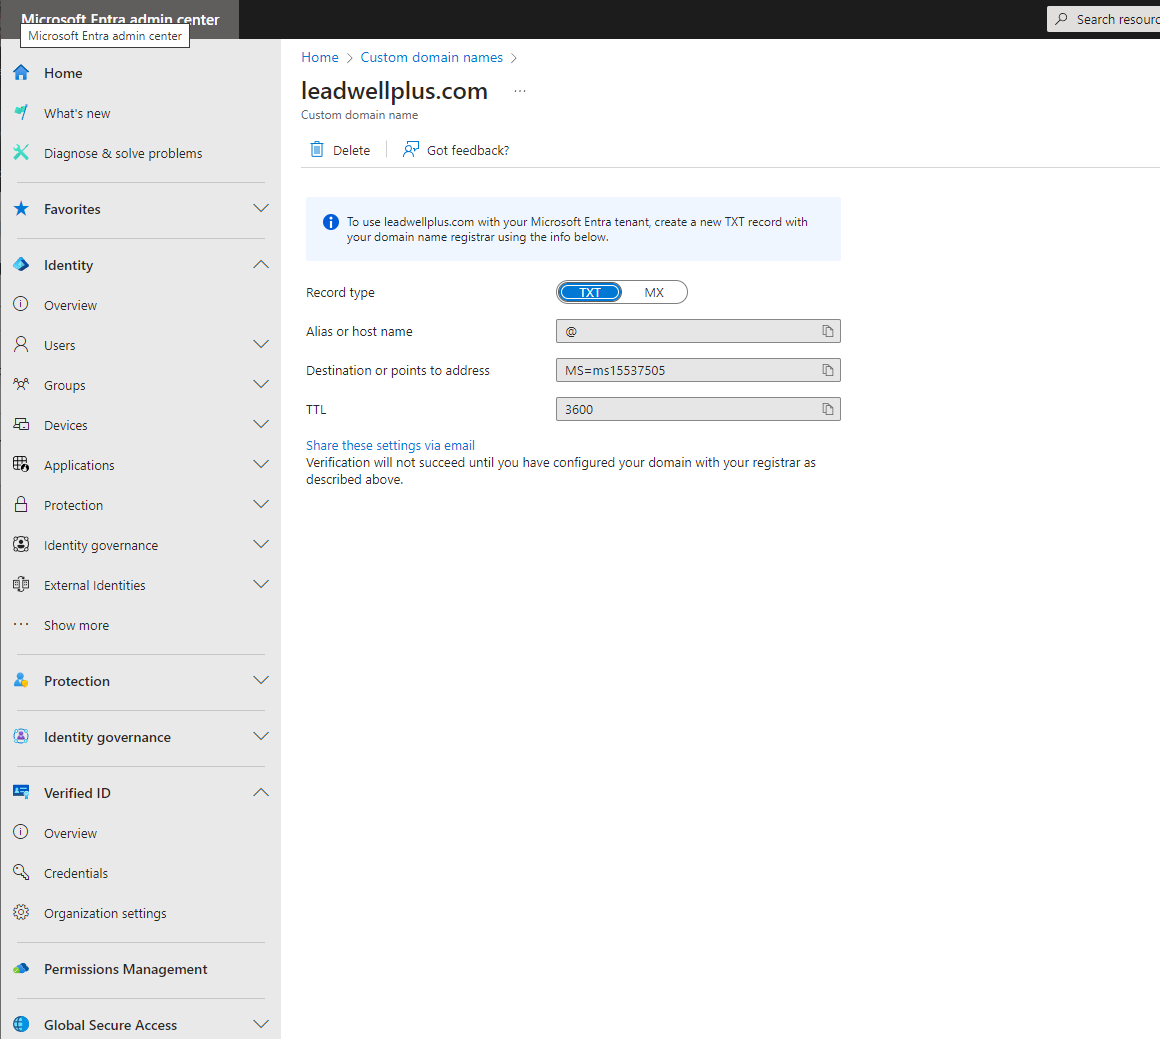The height and width of the screenshot is (1039, 1160).
Task: Copy the MS=ms15537505 destination value
Action: 828,370
